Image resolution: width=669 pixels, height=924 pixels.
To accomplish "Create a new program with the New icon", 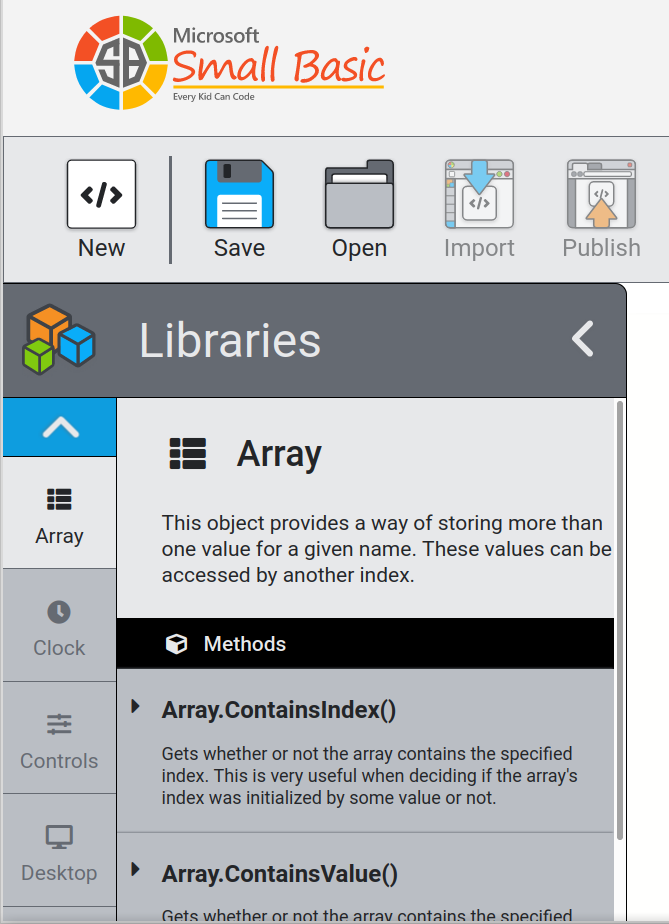I will tap(101, 194).
